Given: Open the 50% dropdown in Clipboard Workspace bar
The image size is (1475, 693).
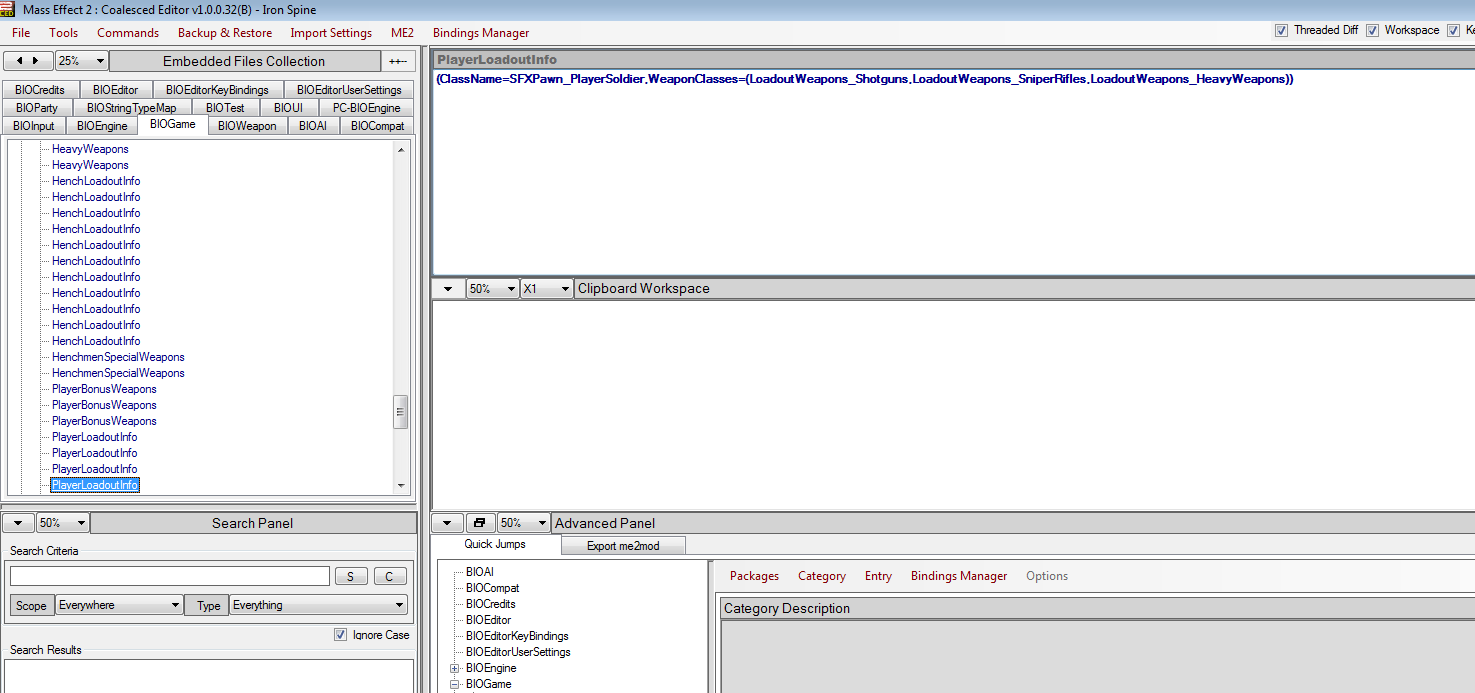Looking at the screenshot, I should (x=492, y=288).
